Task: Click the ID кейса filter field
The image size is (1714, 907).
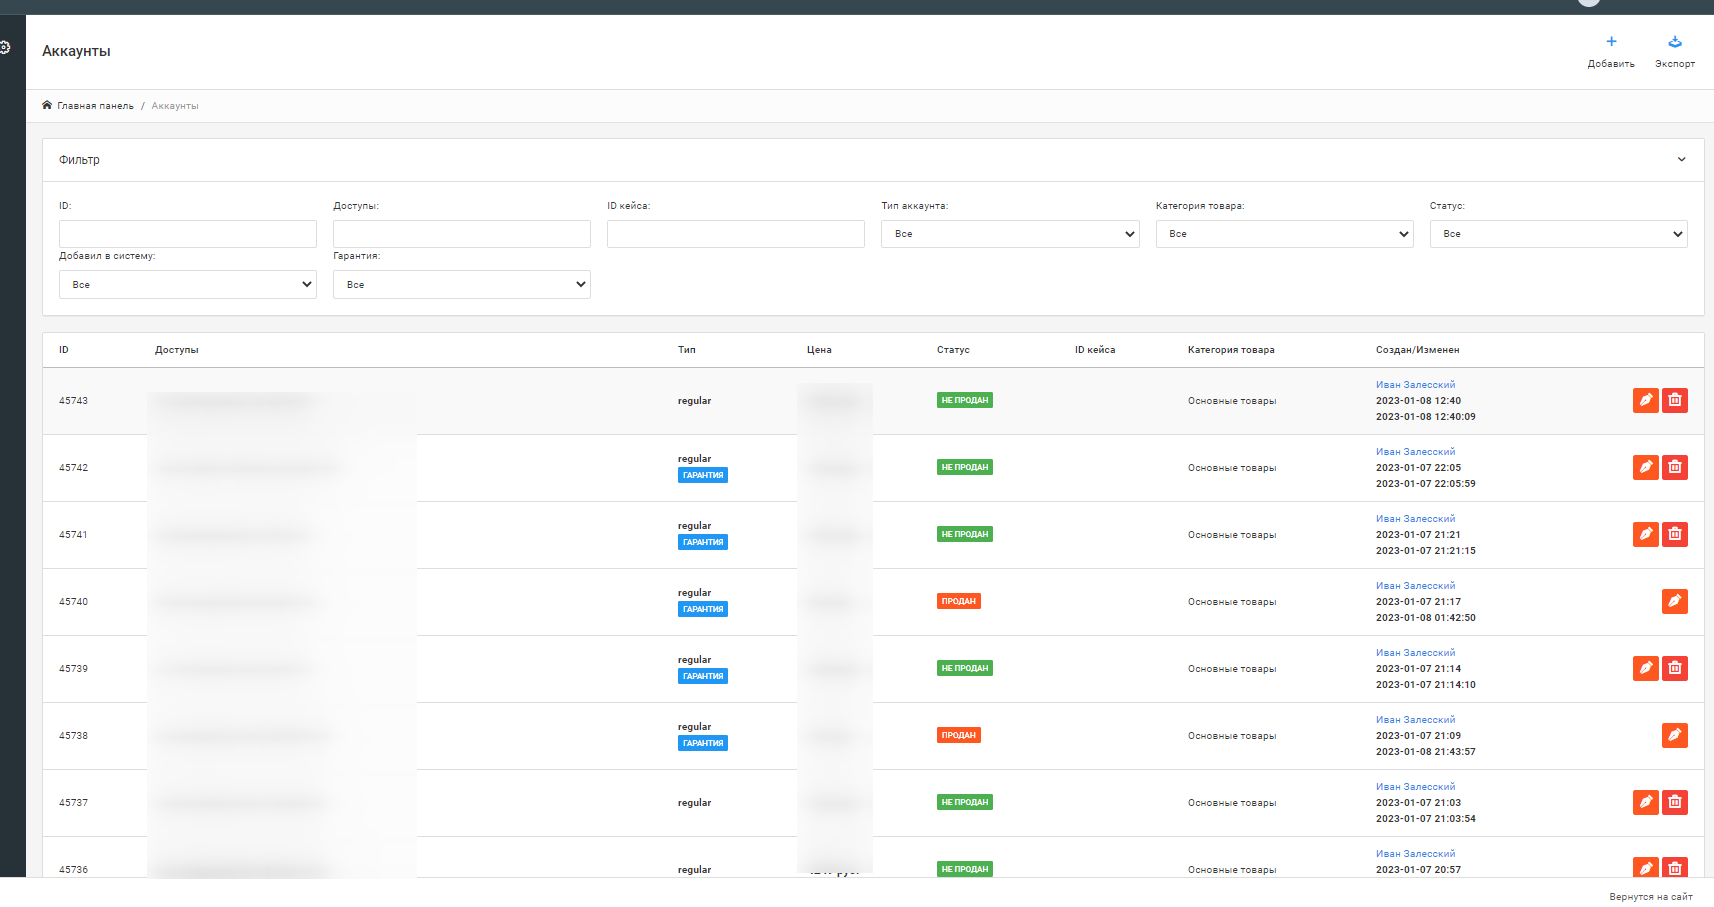Action: coord(735,234)
